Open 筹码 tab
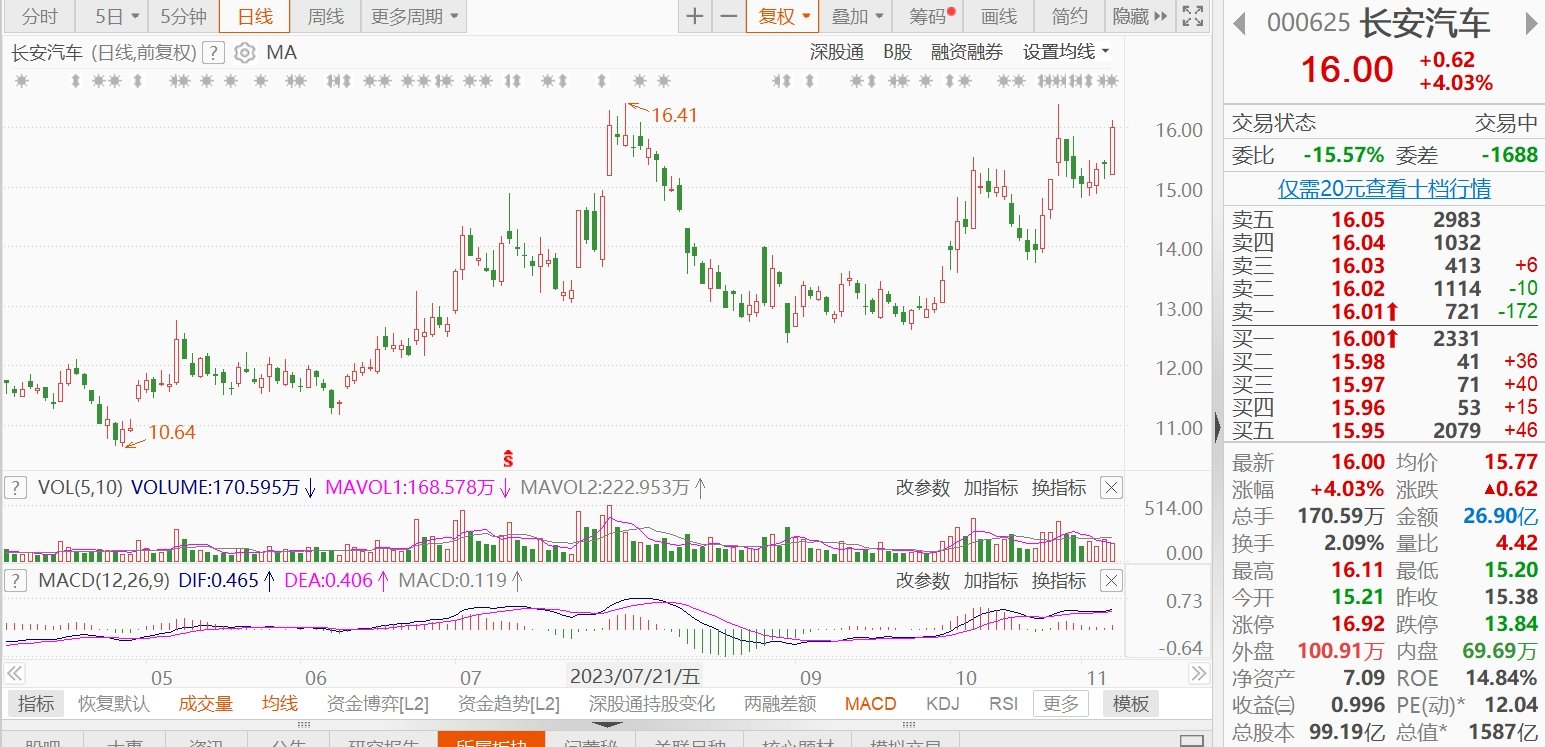This screenshot has height=747, width=1545. 929,16
